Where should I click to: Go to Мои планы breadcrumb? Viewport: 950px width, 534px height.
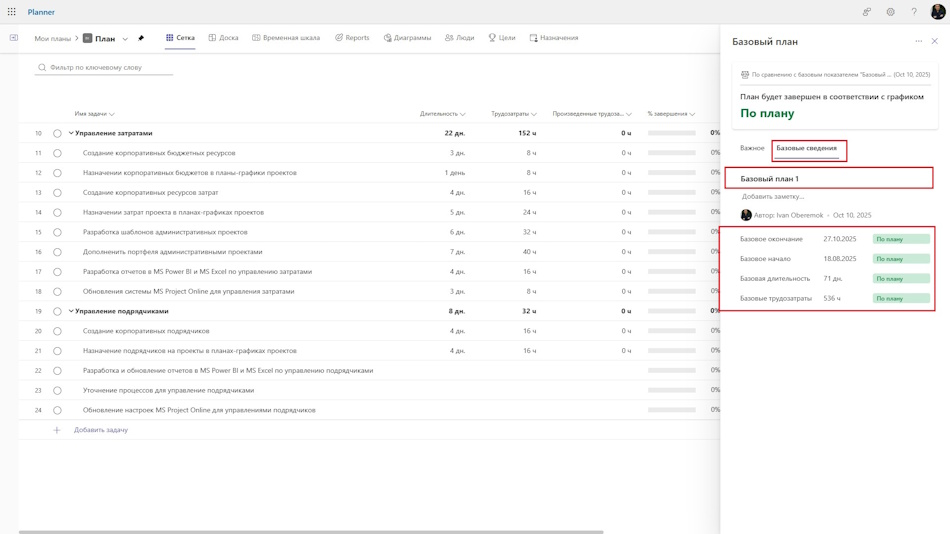pyautogui.click(x=53, y=38)
